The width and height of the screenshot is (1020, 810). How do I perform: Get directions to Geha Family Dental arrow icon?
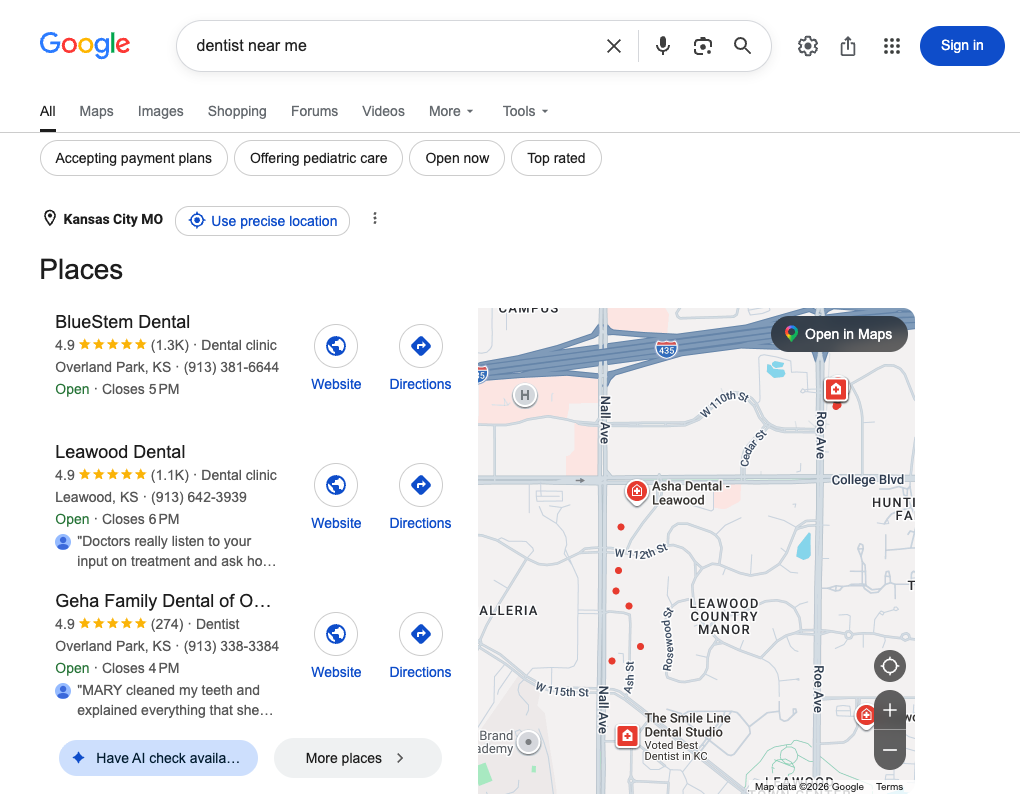pyautogui.click(x=421, y=634)
